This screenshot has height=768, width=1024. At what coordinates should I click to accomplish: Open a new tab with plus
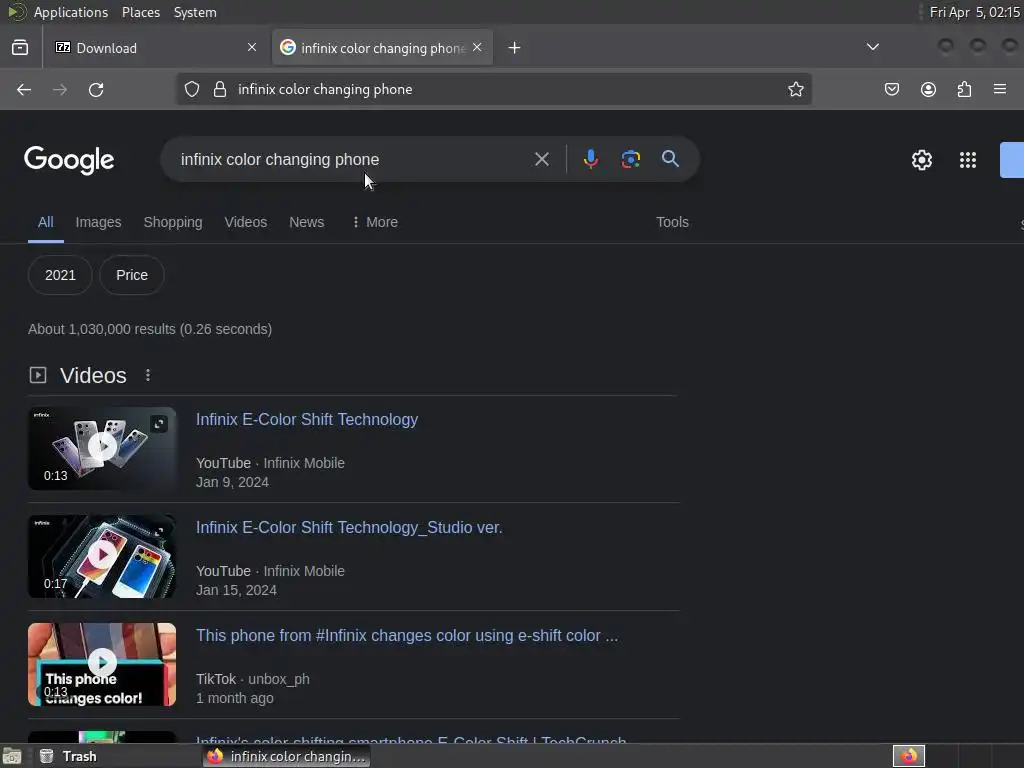tap(515, 48)
